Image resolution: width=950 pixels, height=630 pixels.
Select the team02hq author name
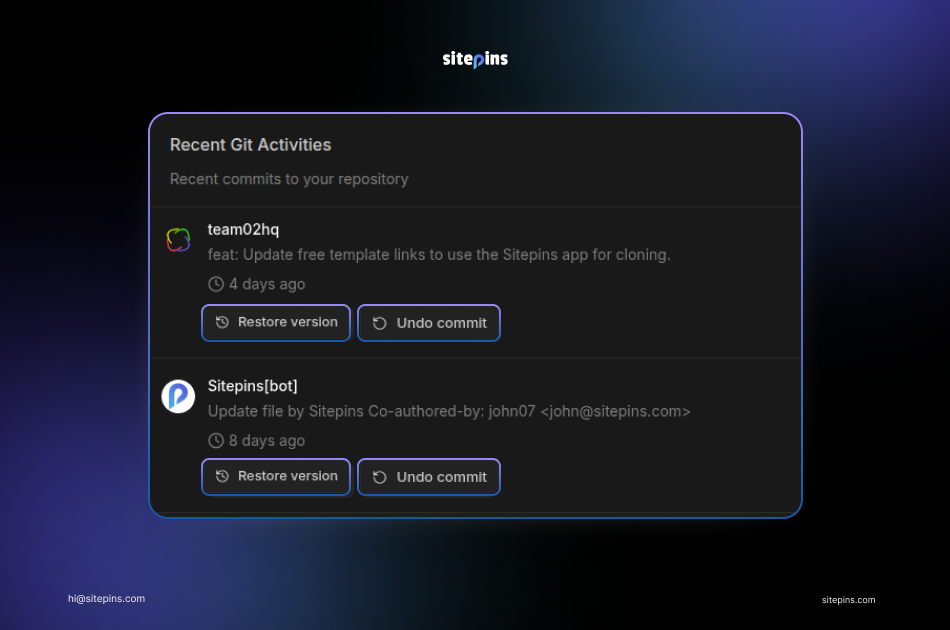[243, 230]
